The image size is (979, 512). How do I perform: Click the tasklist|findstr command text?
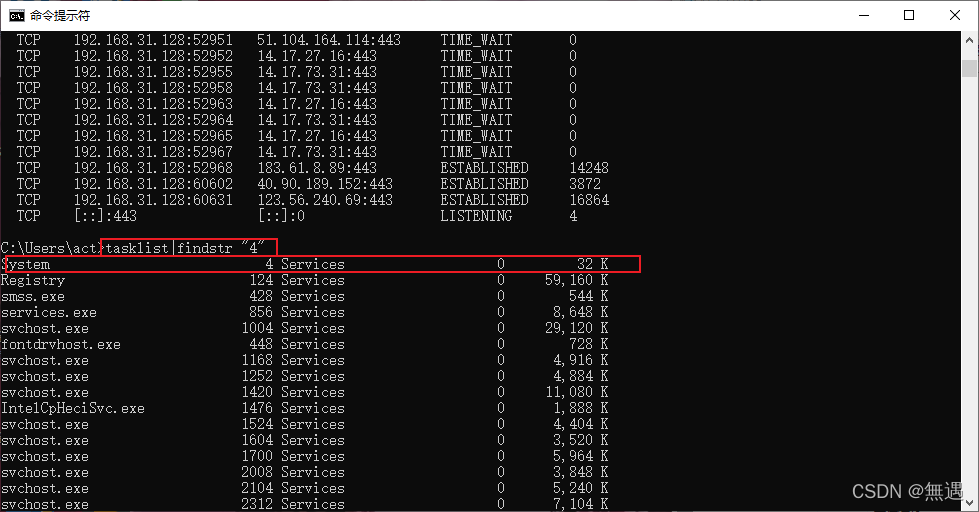point(185,248)
